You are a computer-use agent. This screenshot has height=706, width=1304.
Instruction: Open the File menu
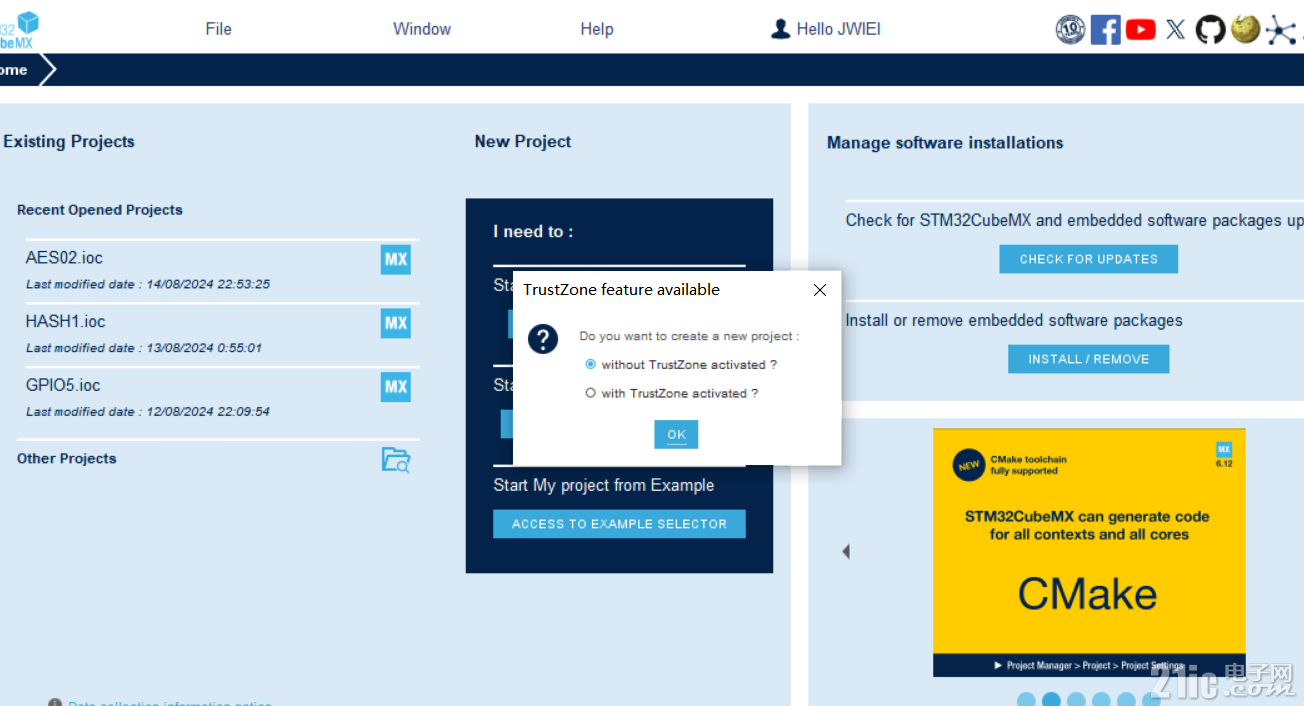[x=218, y=29]
